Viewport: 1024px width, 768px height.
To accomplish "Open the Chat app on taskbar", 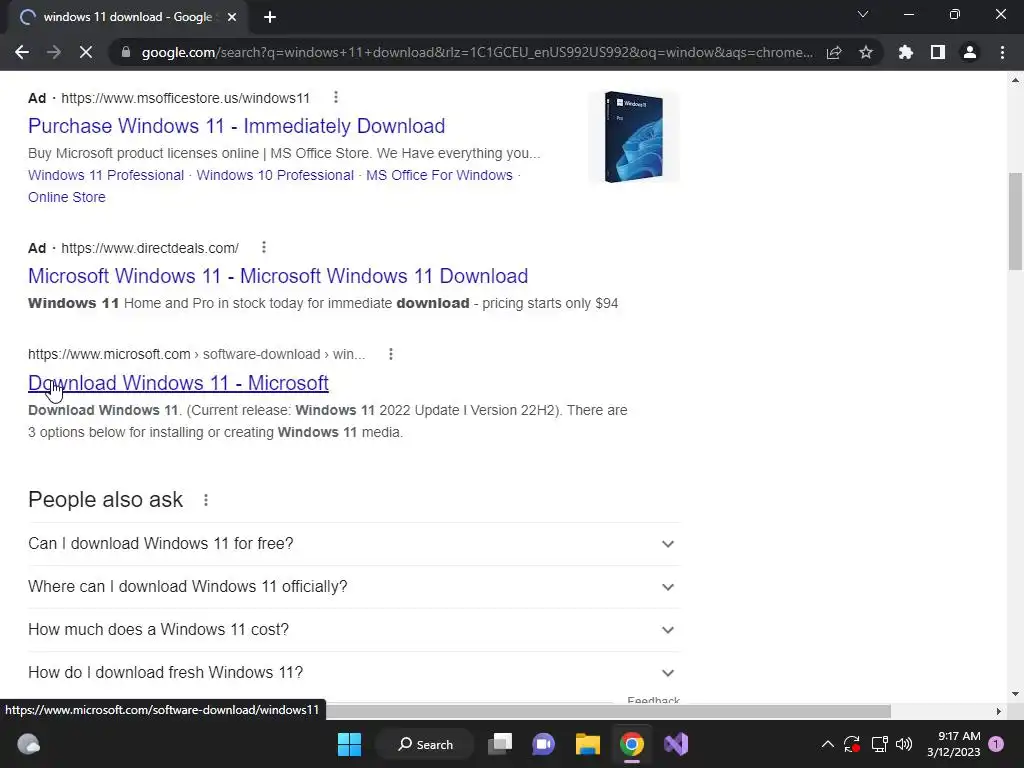I will click(x=543, y=744).
